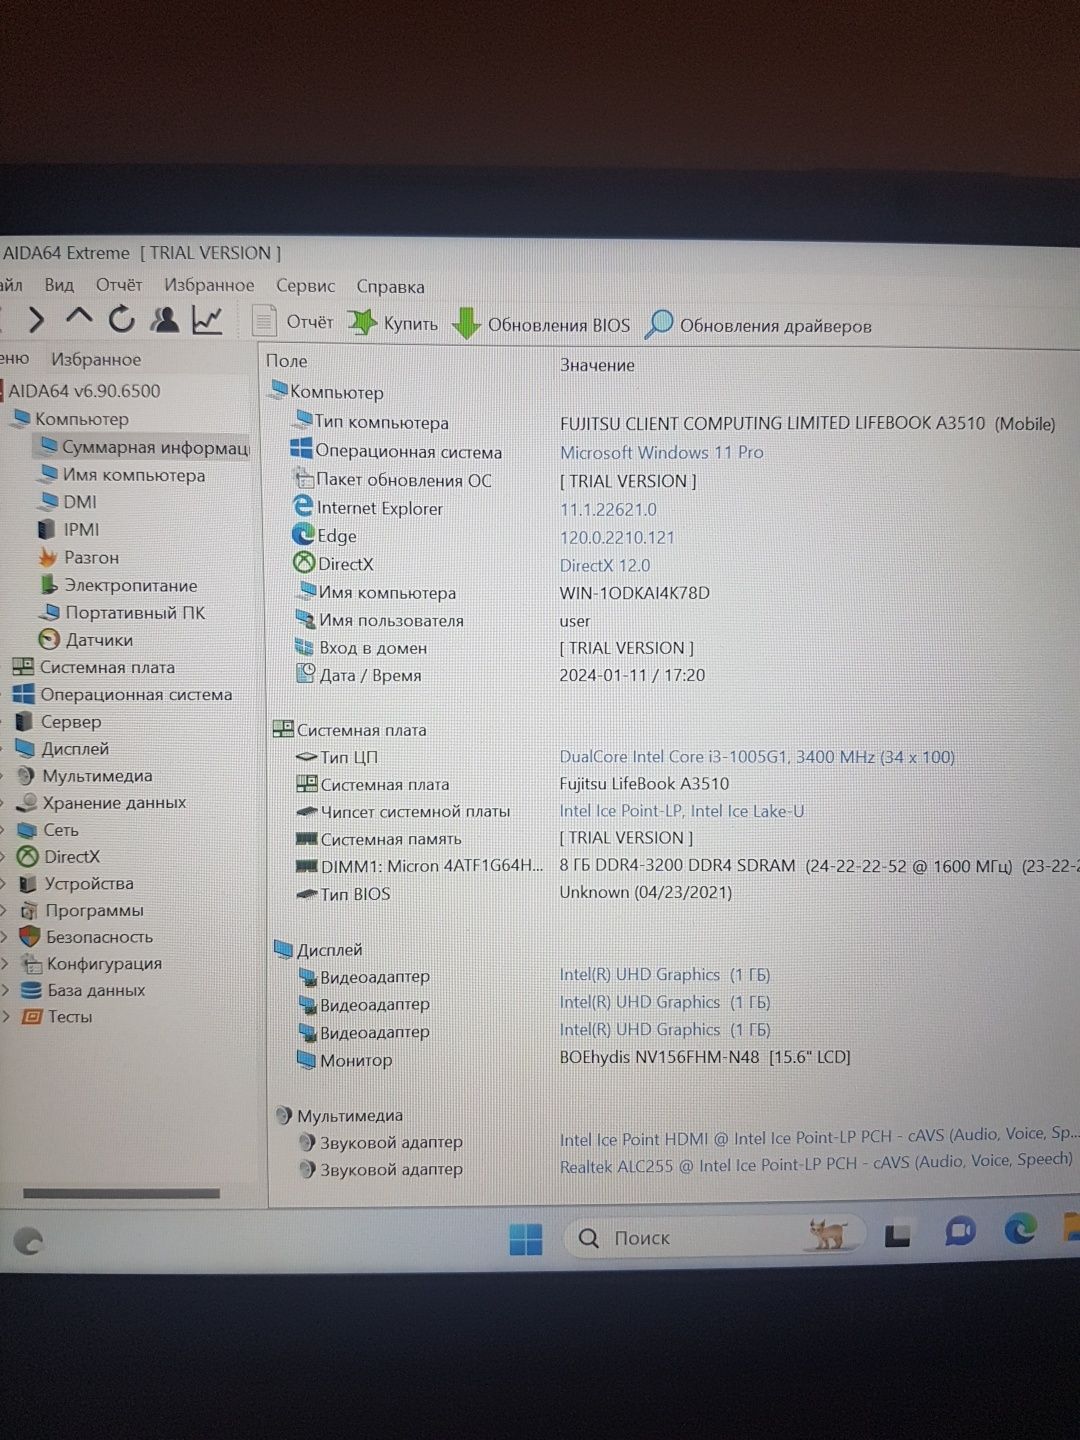Click the Поле column header
Viewport: 1080px width, 1440px height.
[x=286, y=361]
